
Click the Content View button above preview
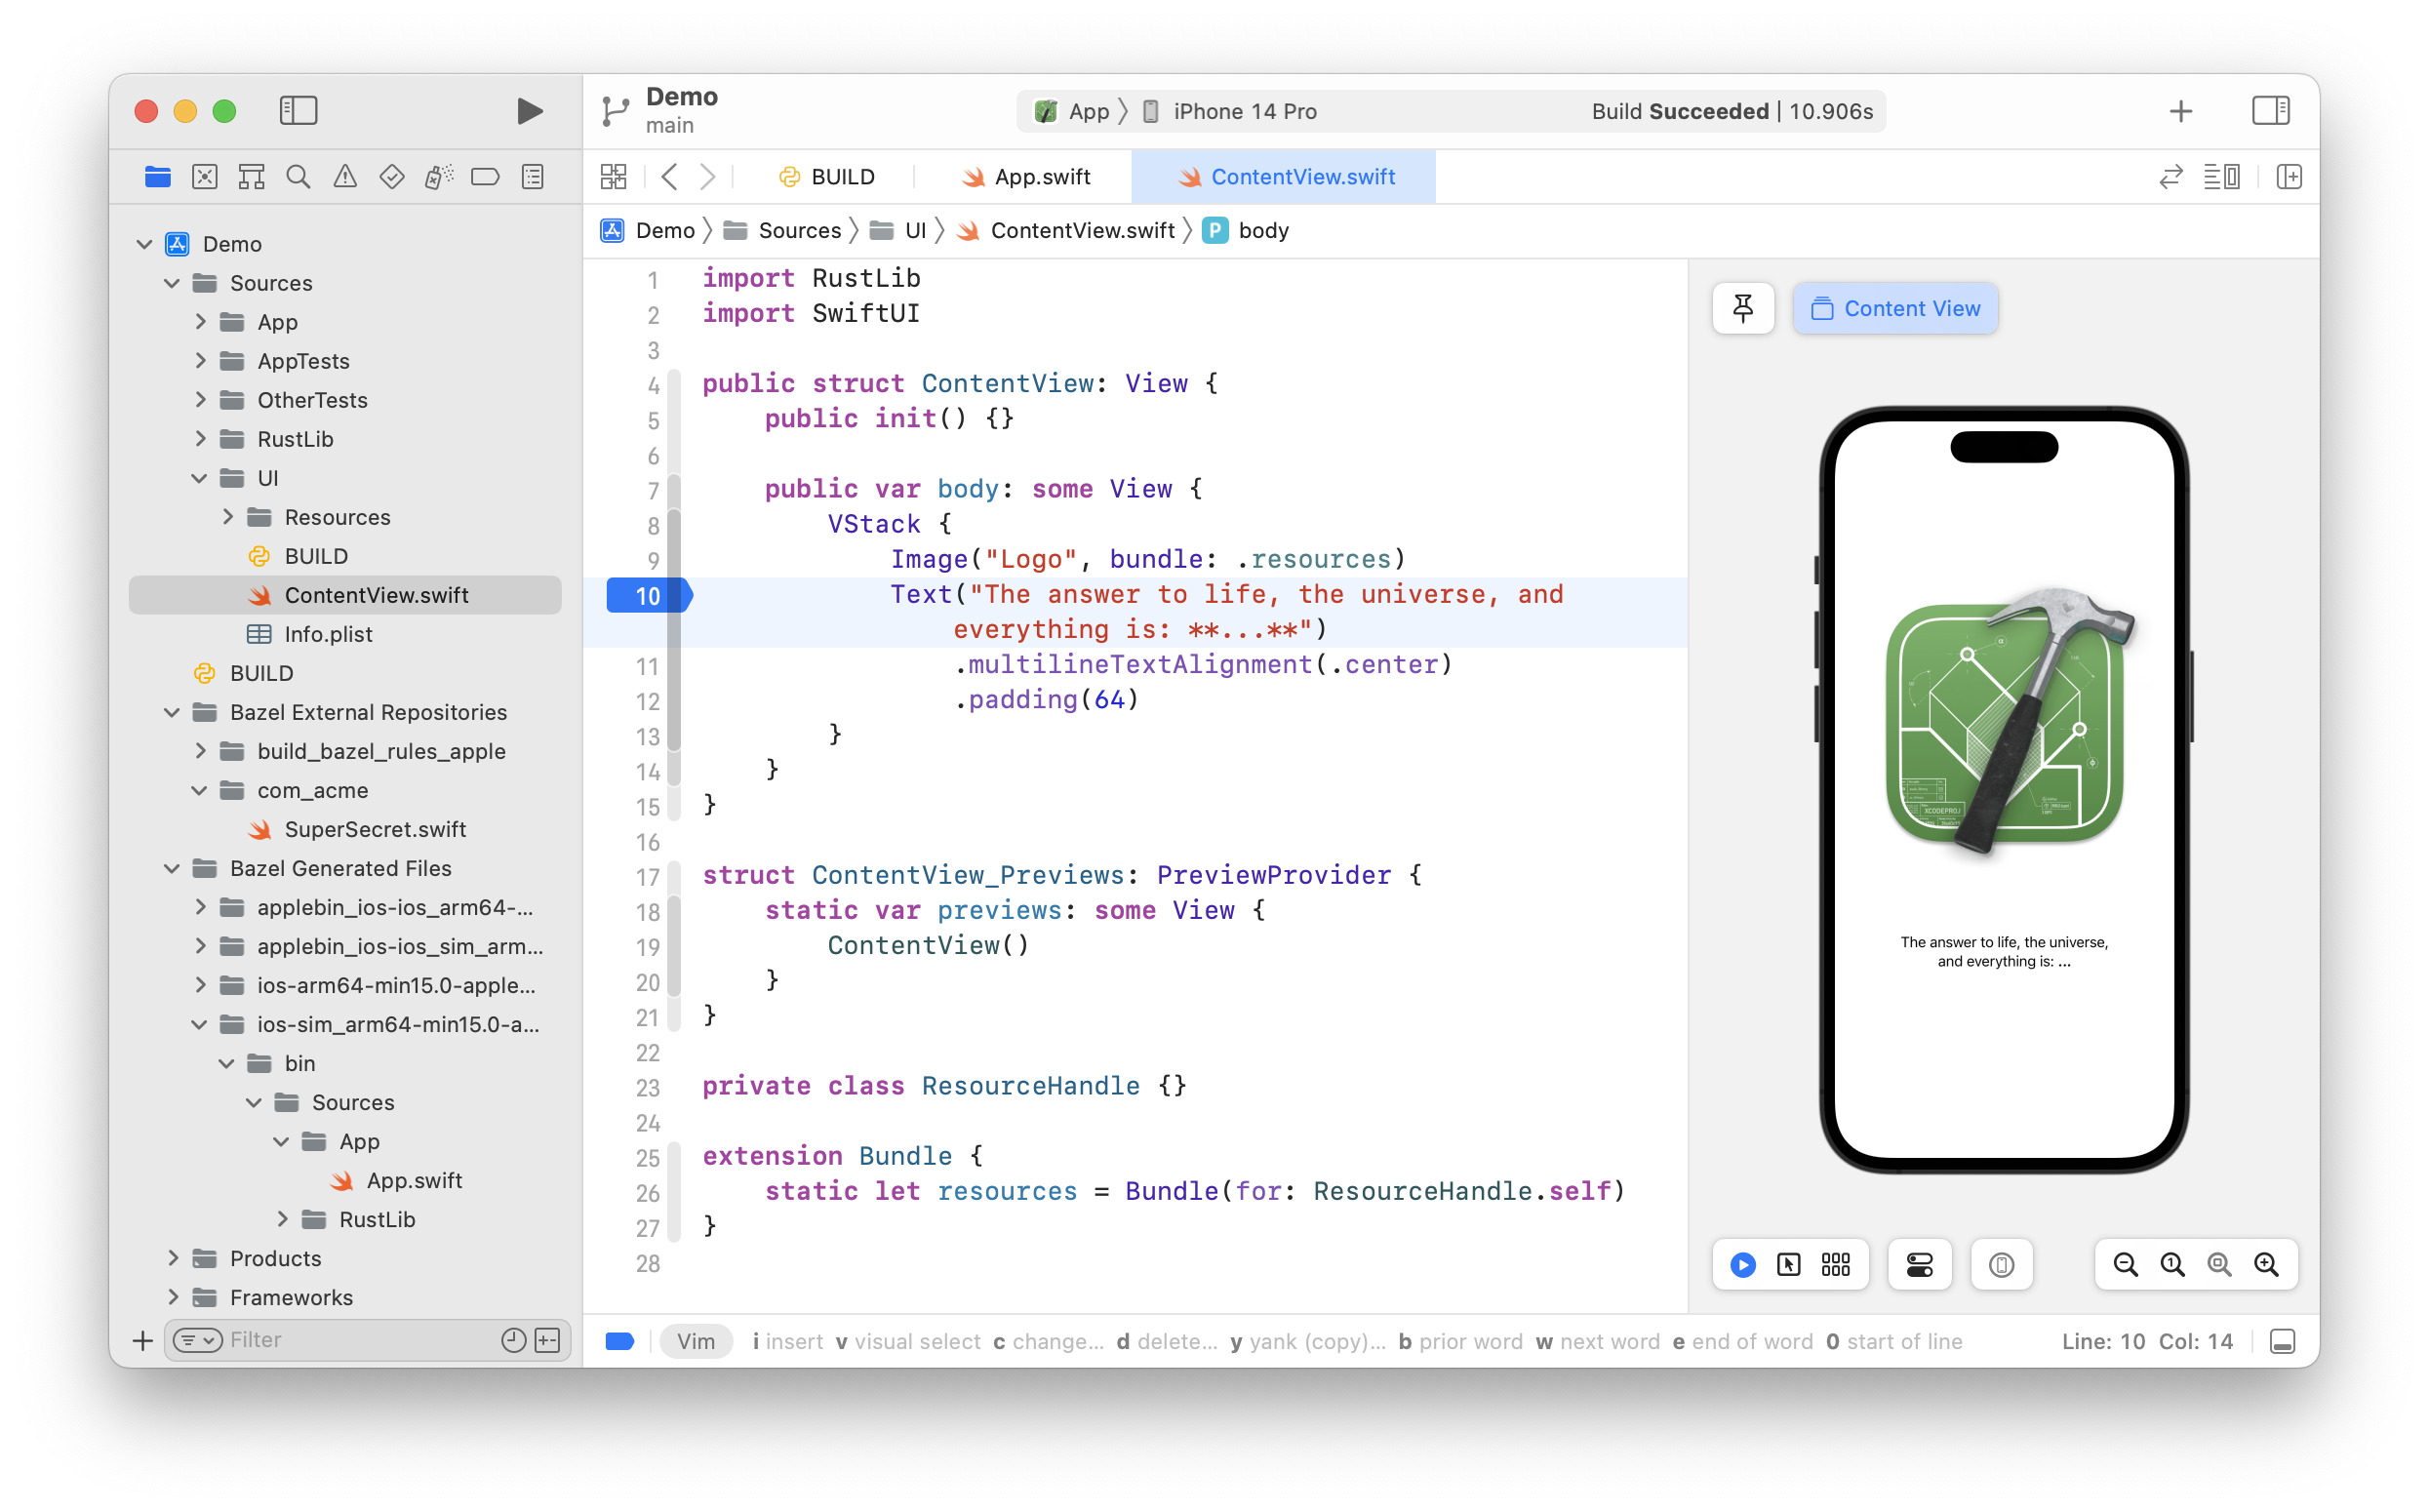coord(1894,308)
